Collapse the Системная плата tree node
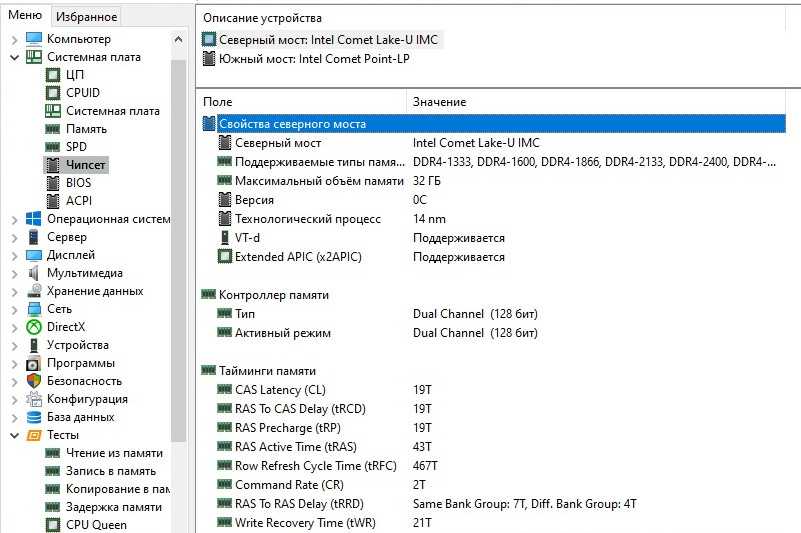The height and width of the screenshot is (533, 801). (14, 57)
